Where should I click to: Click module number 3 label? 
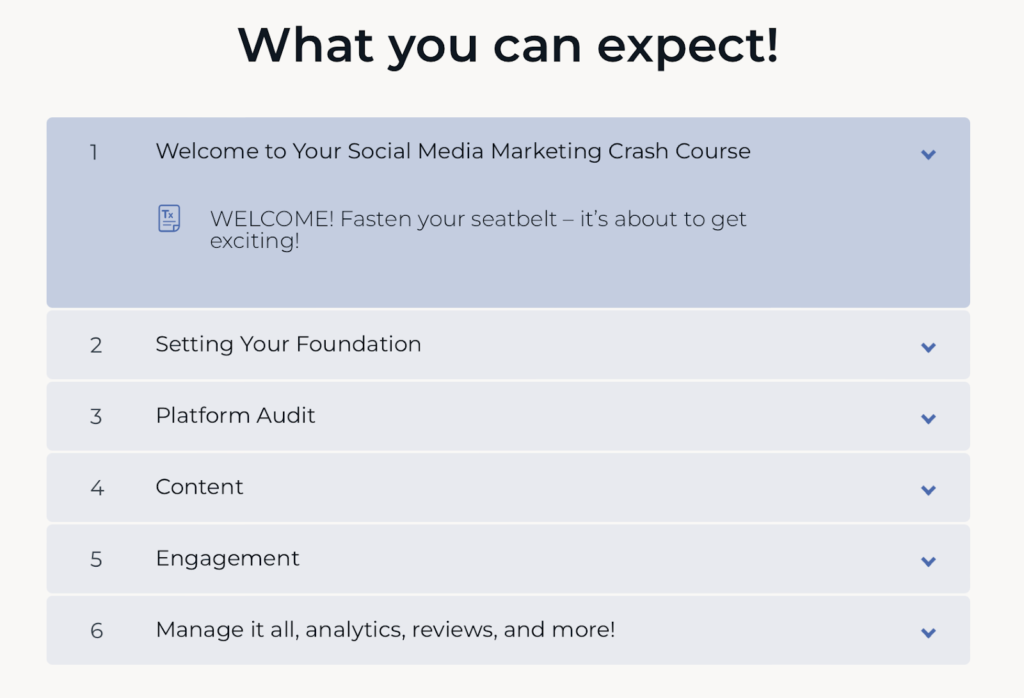pyautogui.click(x=96, y=417)
